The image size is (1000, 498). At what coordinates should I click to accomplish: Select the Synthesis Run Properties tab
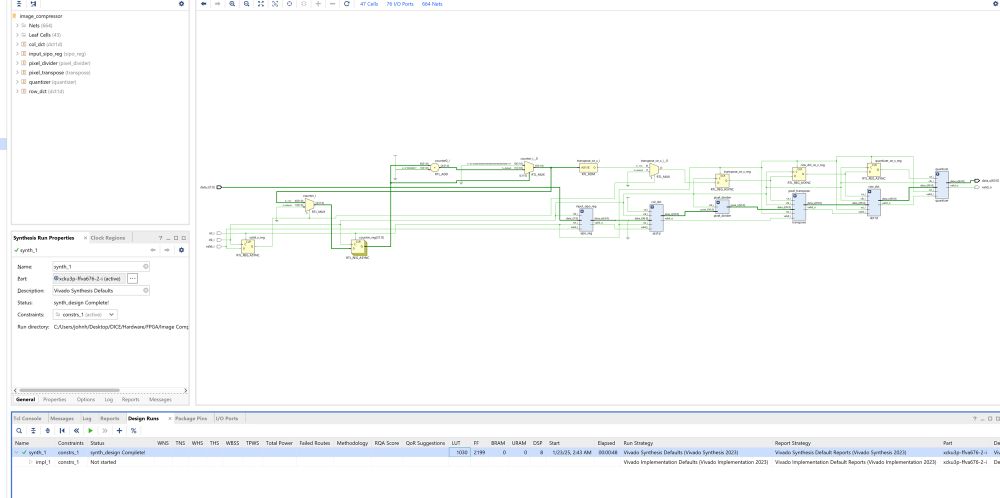click(x=43, y=238)
